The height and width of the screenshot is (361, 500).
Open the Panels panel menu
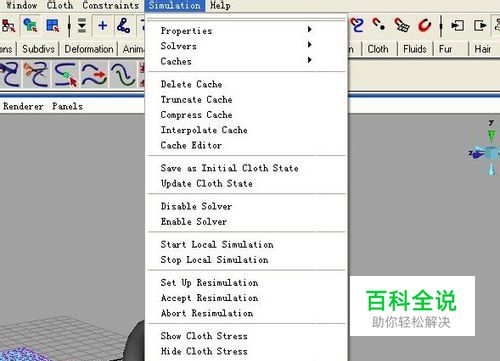[x=67, y=106]
